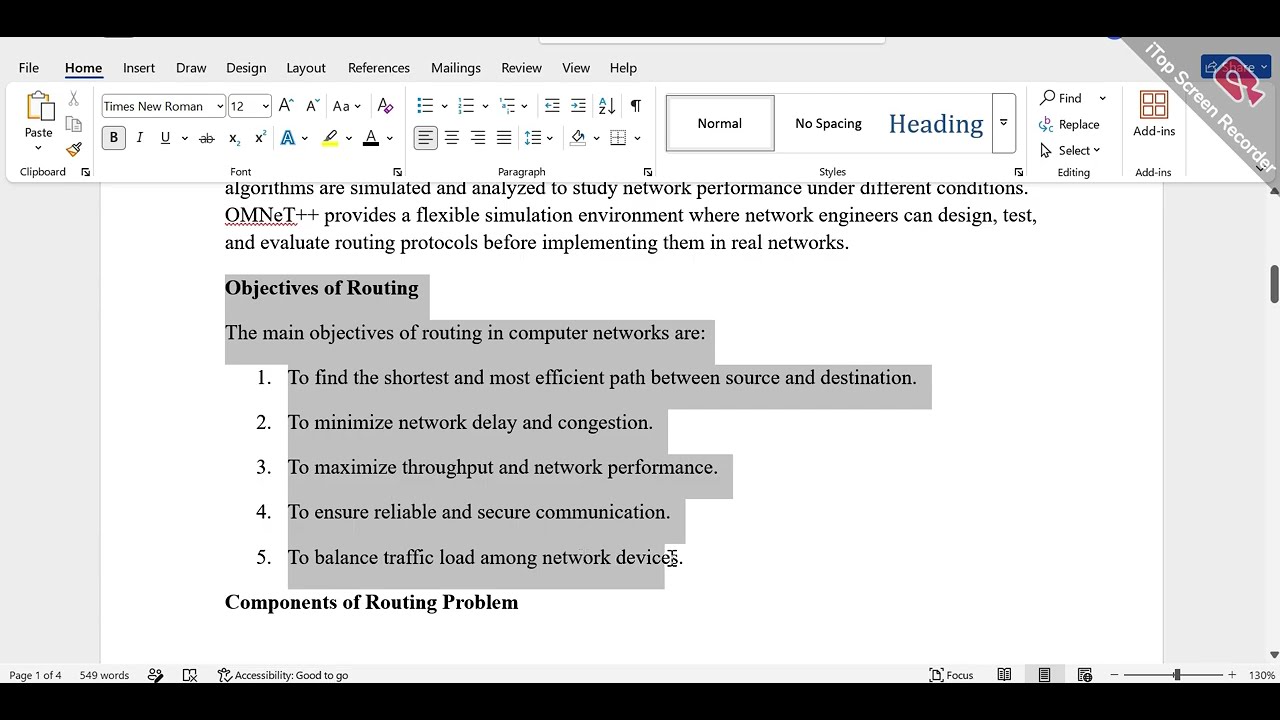The image size is (1280, 720).
Task: Click the spelling check status icon
Action: [x=155, y=675]
